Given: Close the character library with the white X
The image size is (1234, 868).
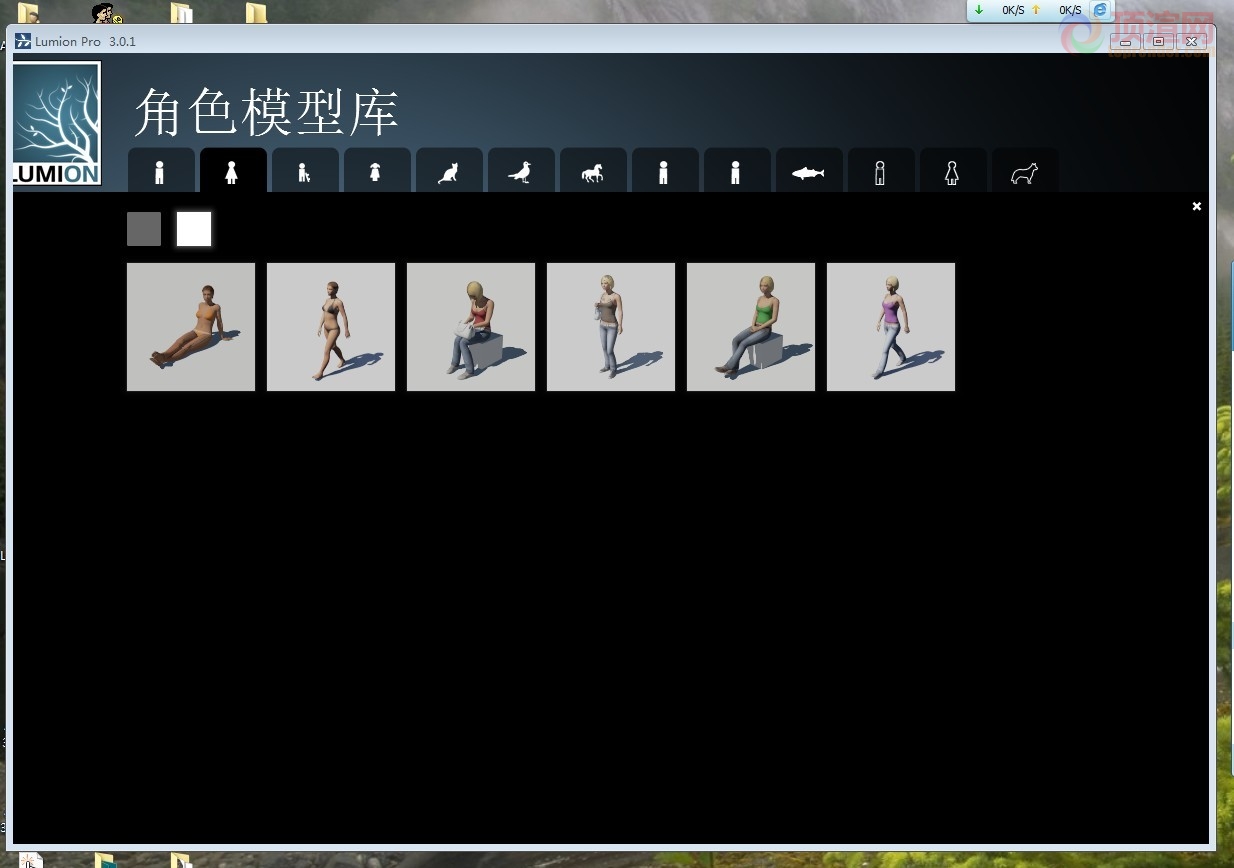Looking at the screenshot, I should pos(1197,206).
